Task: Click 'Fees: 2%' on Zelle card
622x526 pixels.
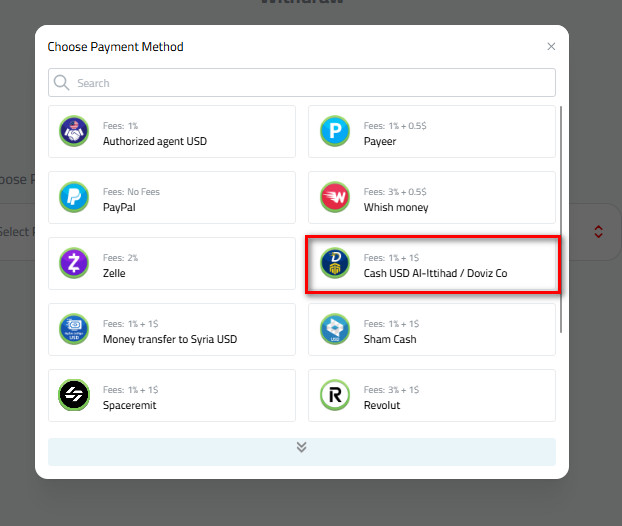Action: pyautogui.click(x=120, y=257)
